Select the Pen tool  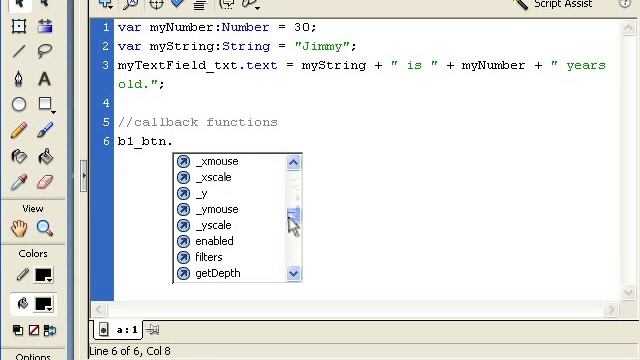coord(19,78)
